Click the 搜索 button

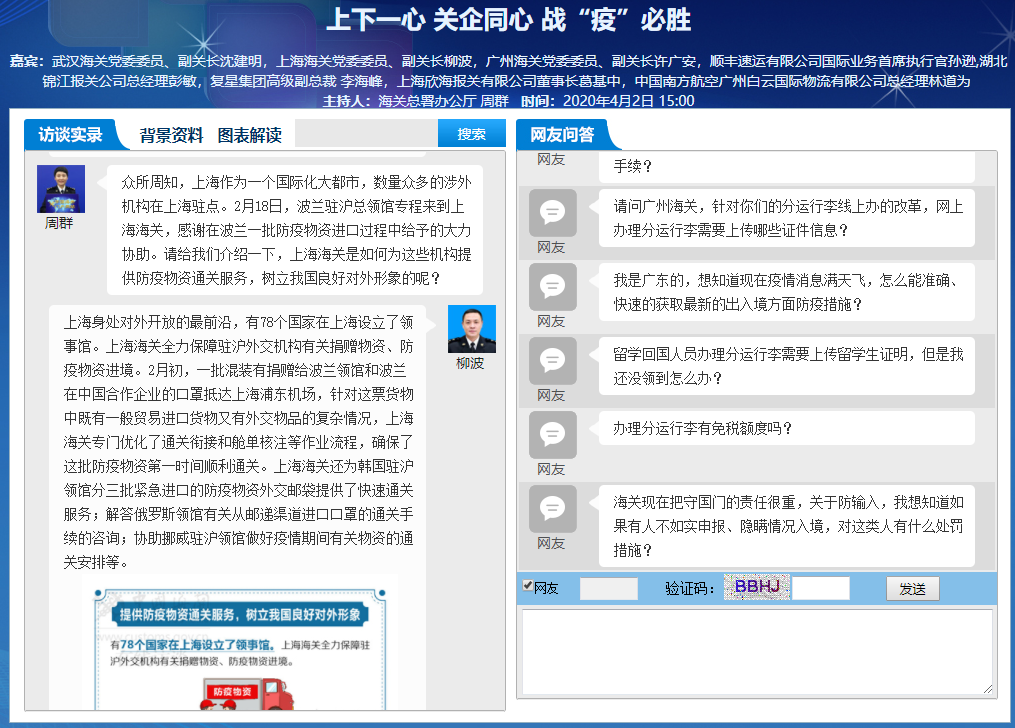(x=471, y=134)
